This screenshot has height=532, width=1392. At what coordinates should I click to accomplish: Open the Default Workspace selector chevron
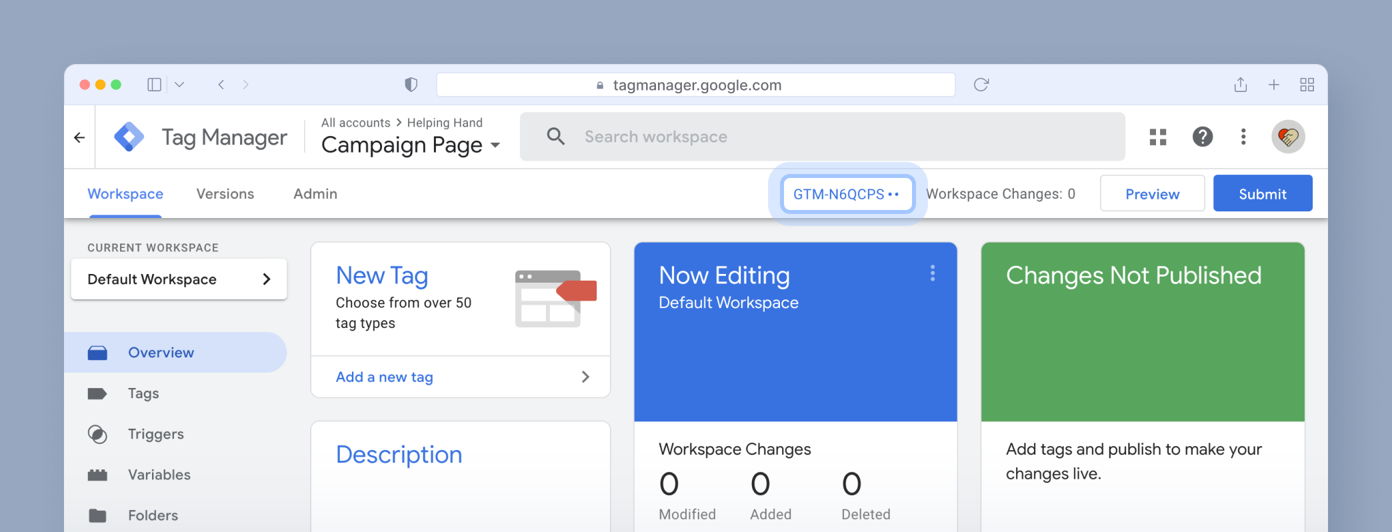point(266,279)
